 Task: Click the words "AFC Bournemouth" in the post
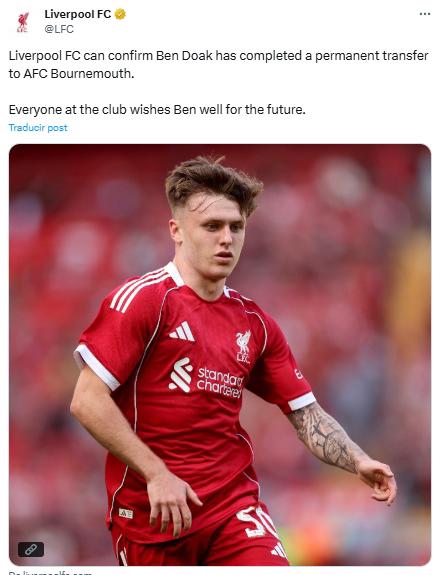(77, 74)
